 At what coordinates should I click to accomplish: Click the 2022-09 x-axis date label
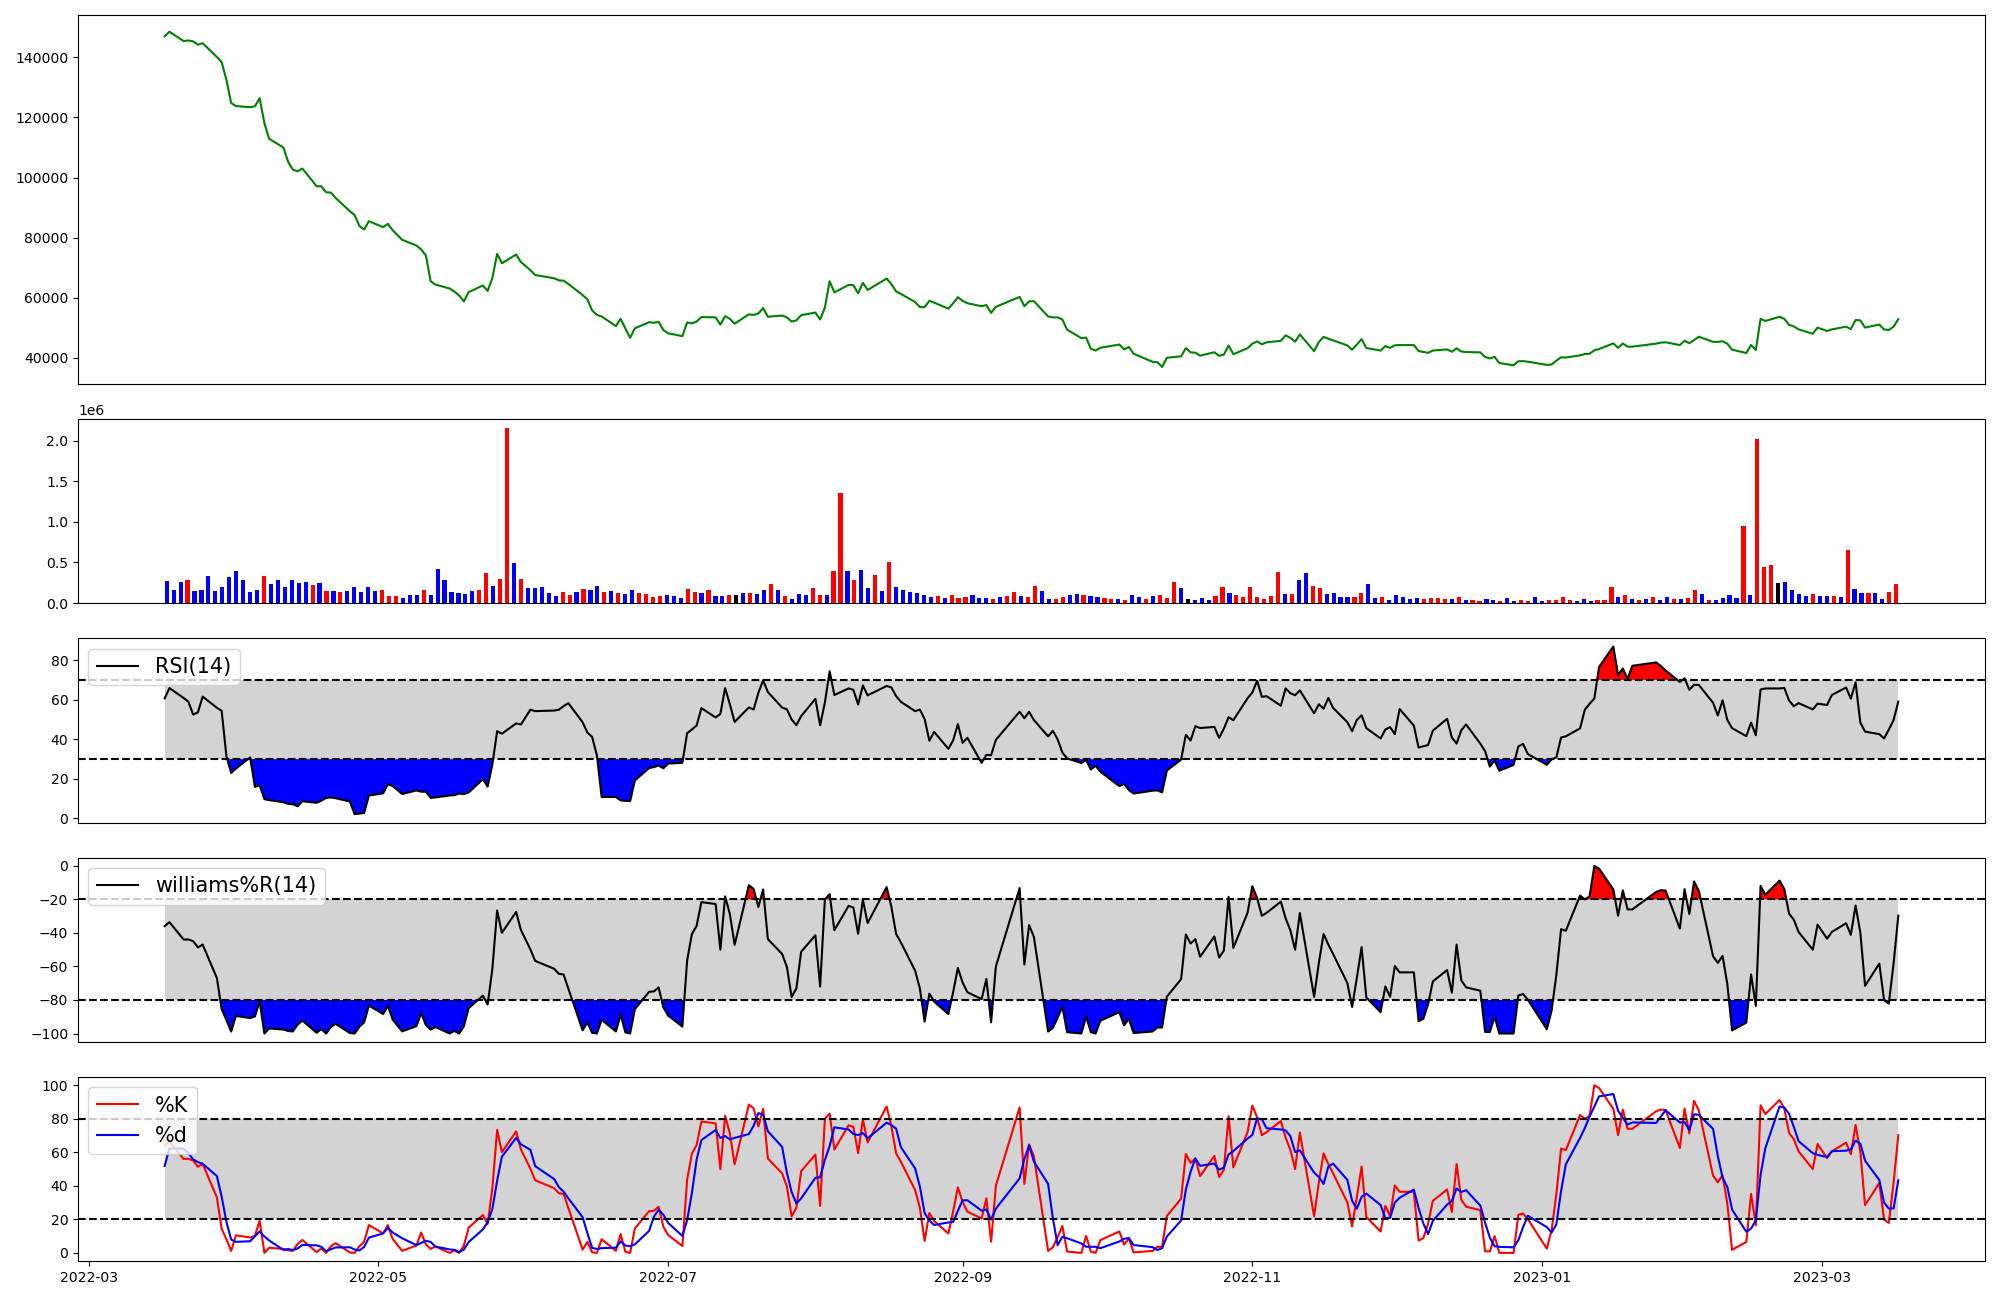coord(963,1277)
